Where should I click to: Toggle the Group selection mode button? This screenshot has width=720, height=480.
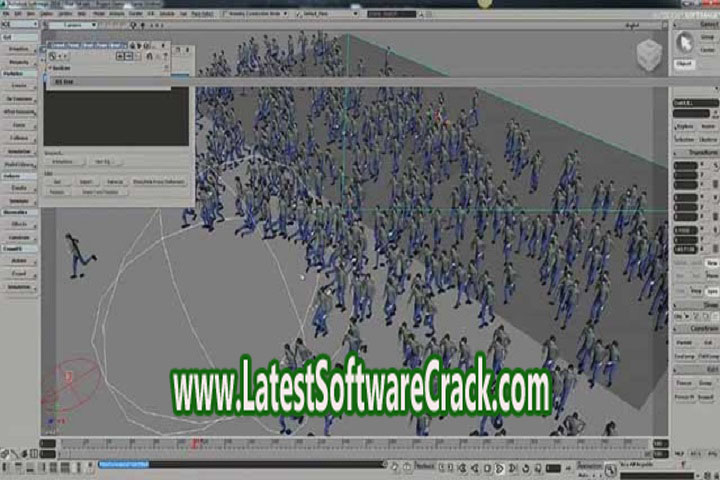706,36
